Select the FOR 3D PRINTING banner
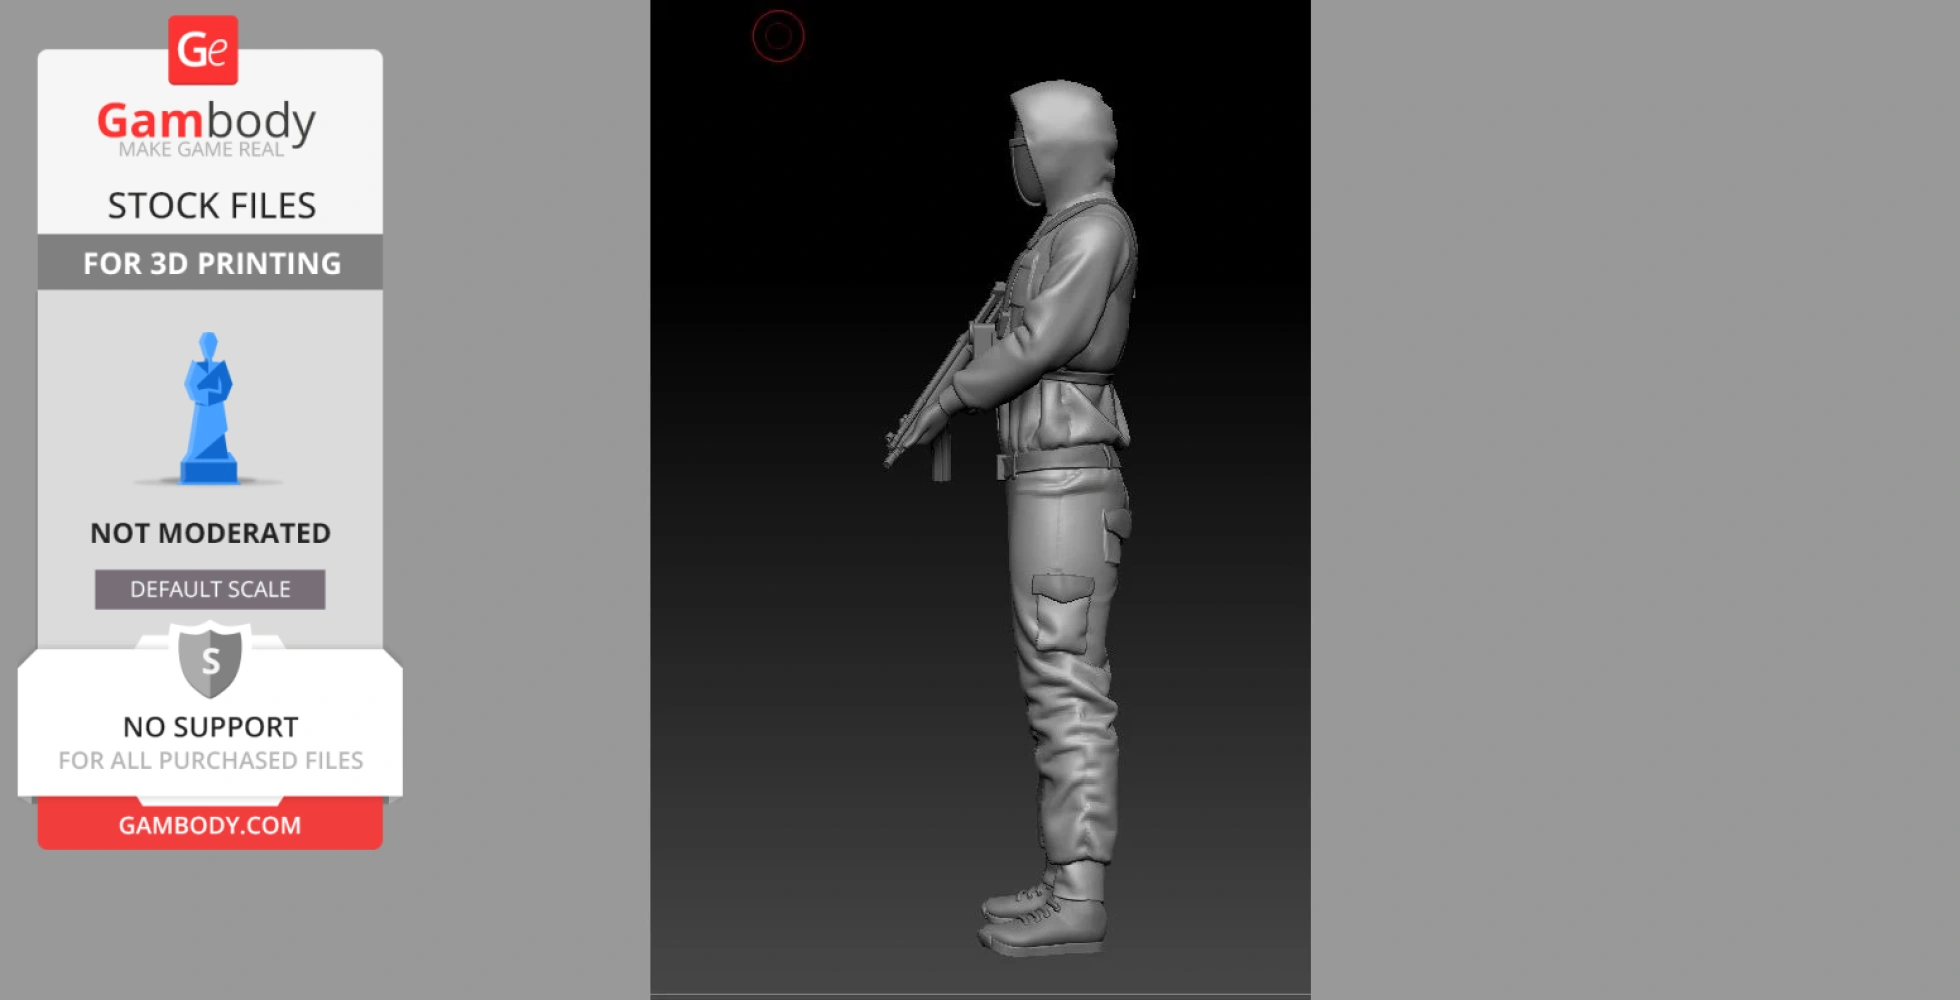 [x=211, y=263]
